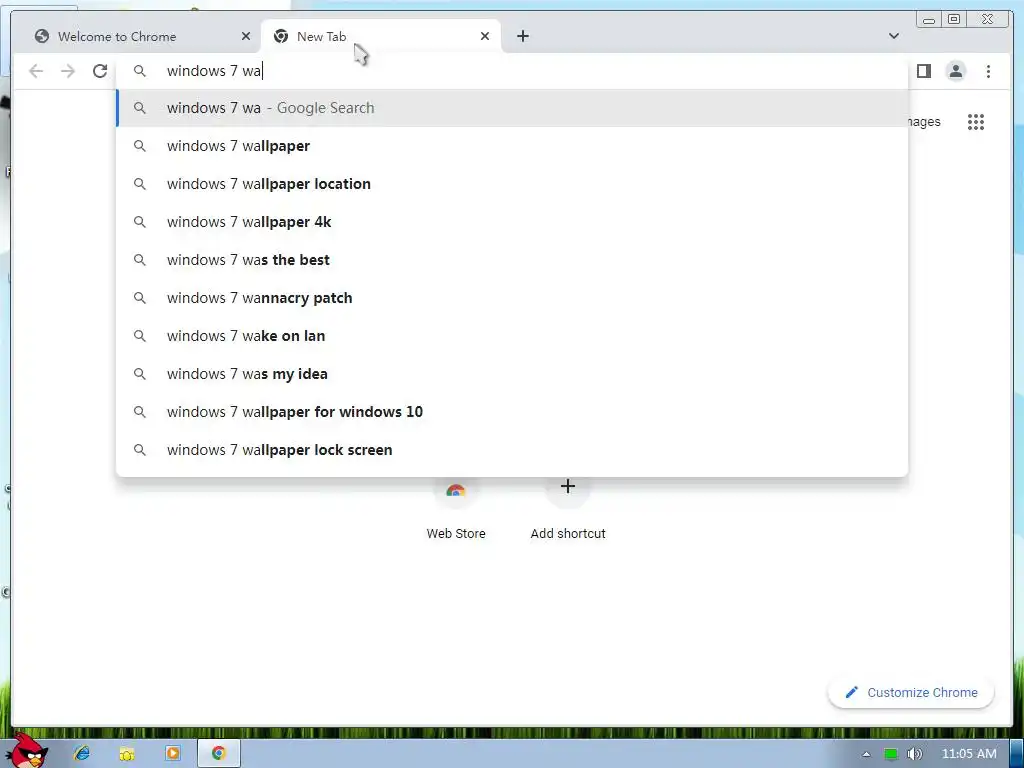Select 'windows 7 wallpaper lock screen' suggestion
Viewport: 1024px width, 768px height.
(x=512, y=449)
